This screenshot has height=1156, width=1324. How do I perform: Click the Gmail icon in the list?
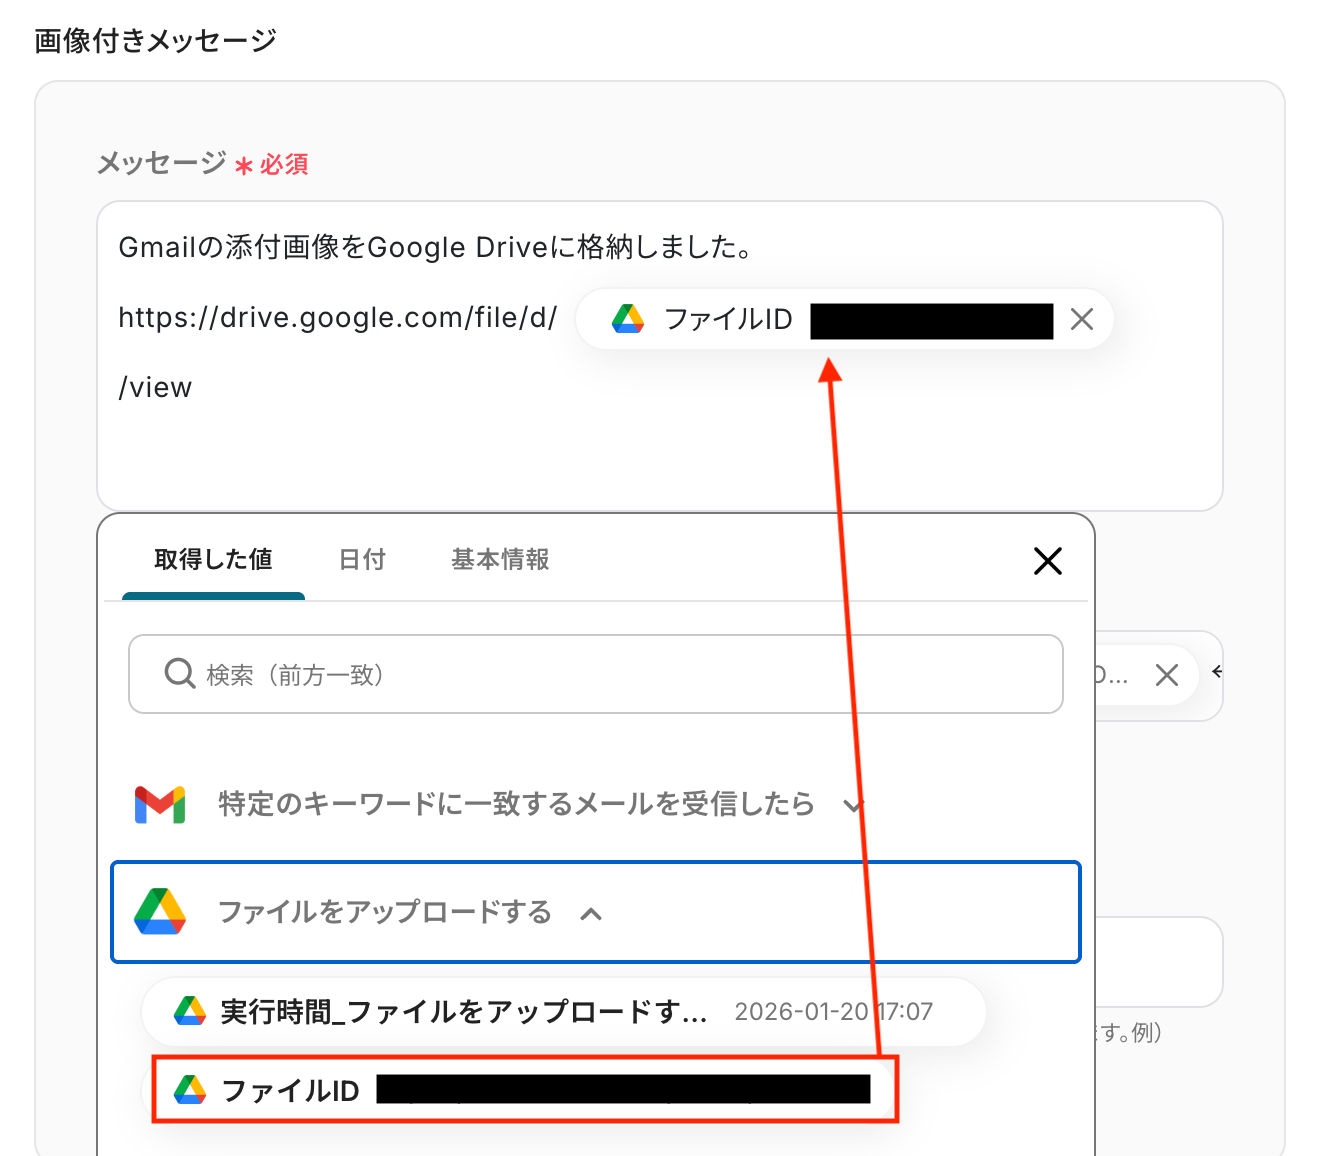160,804
